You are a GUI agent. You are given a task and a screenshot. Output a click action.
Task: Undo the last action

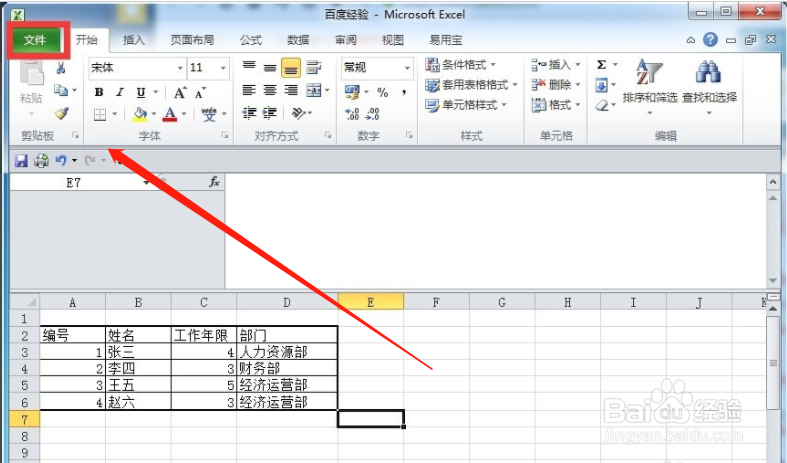(x=61, y=160)
